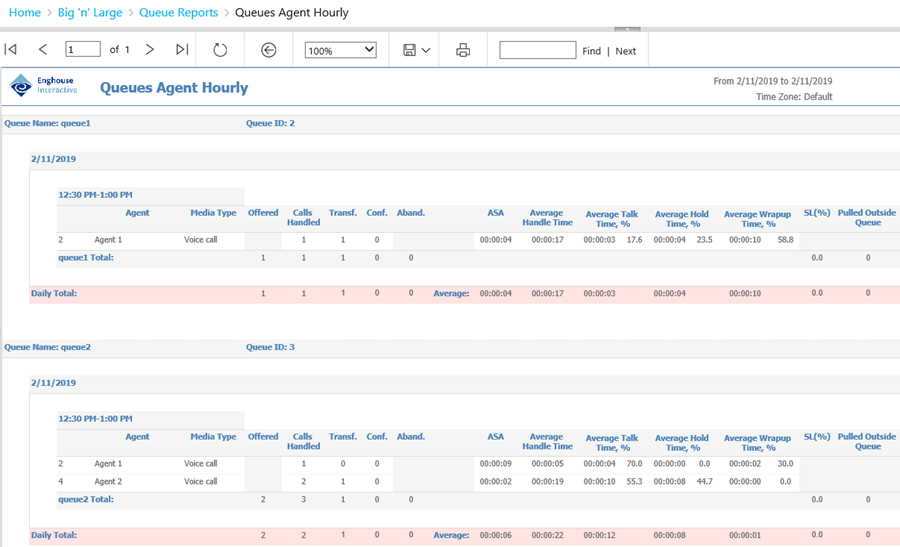Go to the Queue Reports breadcrumb
This screenshot has width=900, height=547.
[178, 13]
